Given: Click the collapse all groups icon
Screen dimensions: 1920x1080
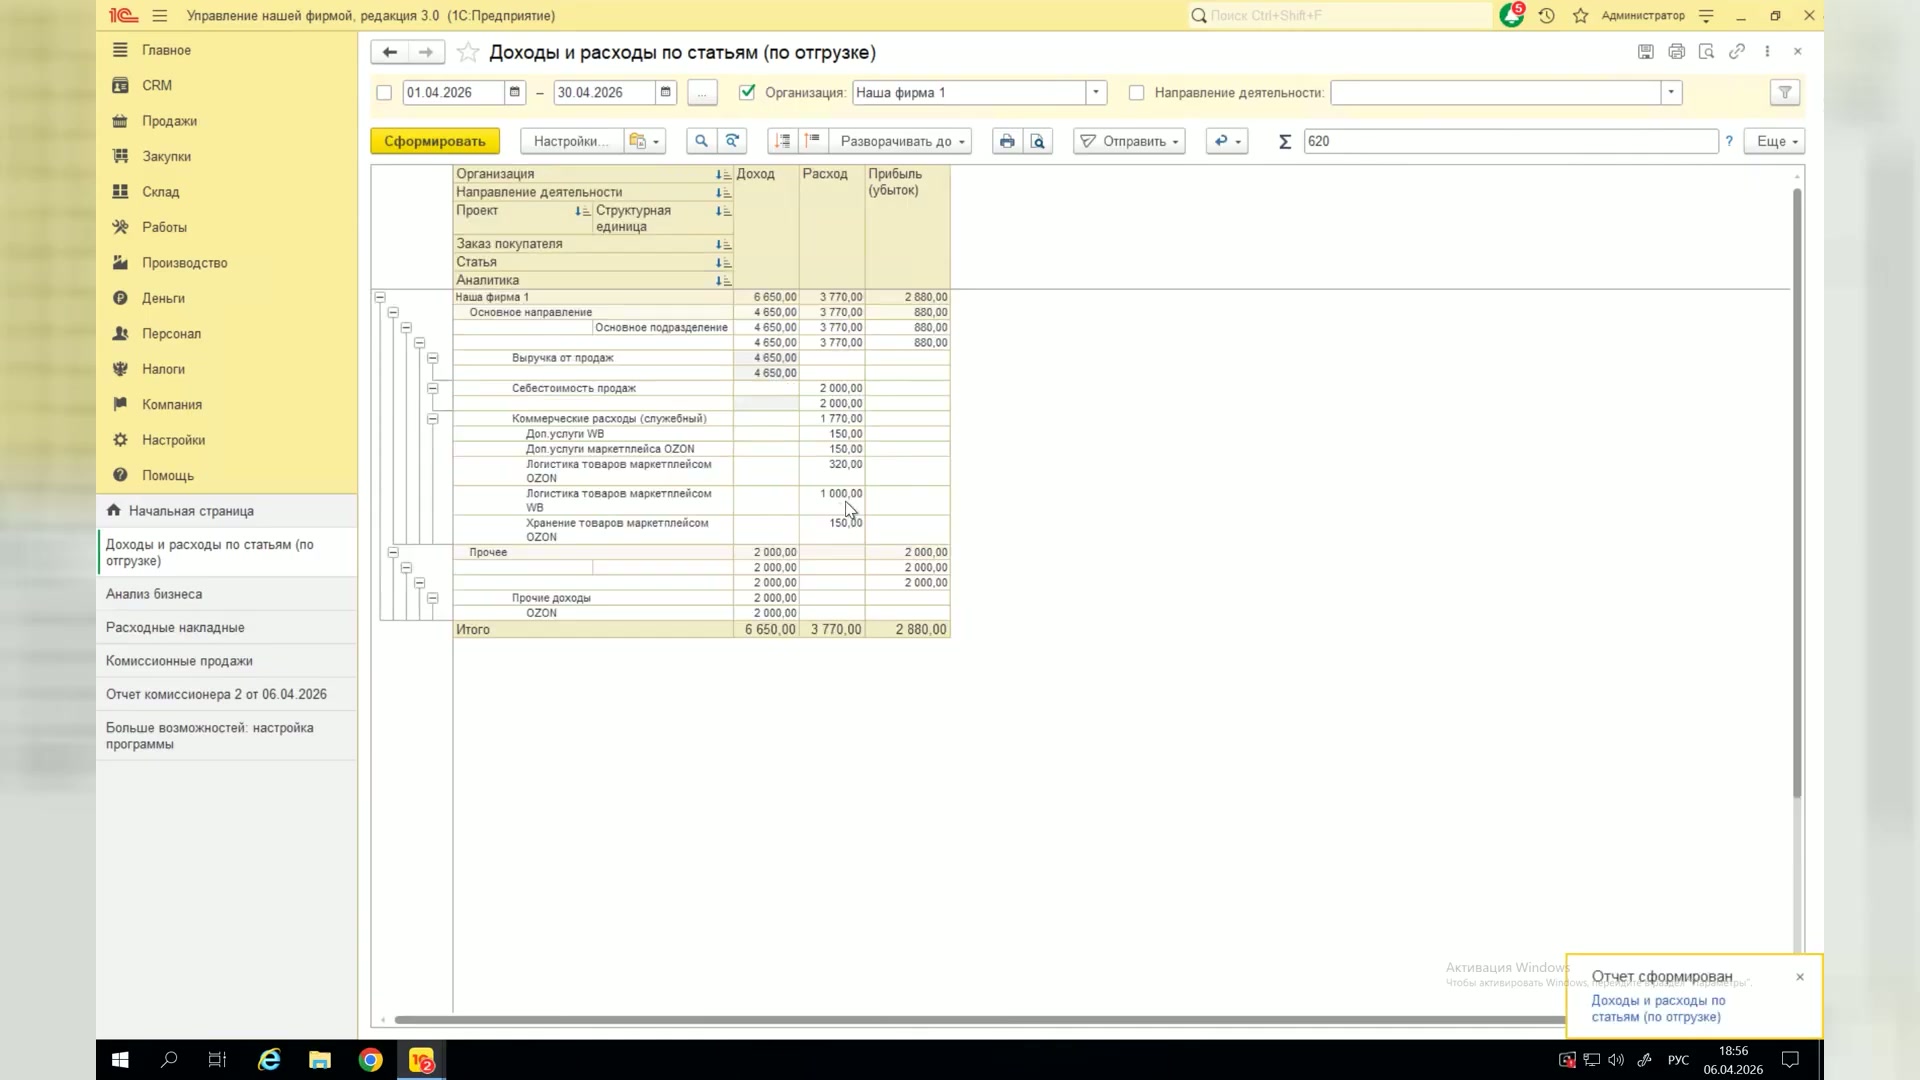Looking at the screenshot, I should click(813, 141).
